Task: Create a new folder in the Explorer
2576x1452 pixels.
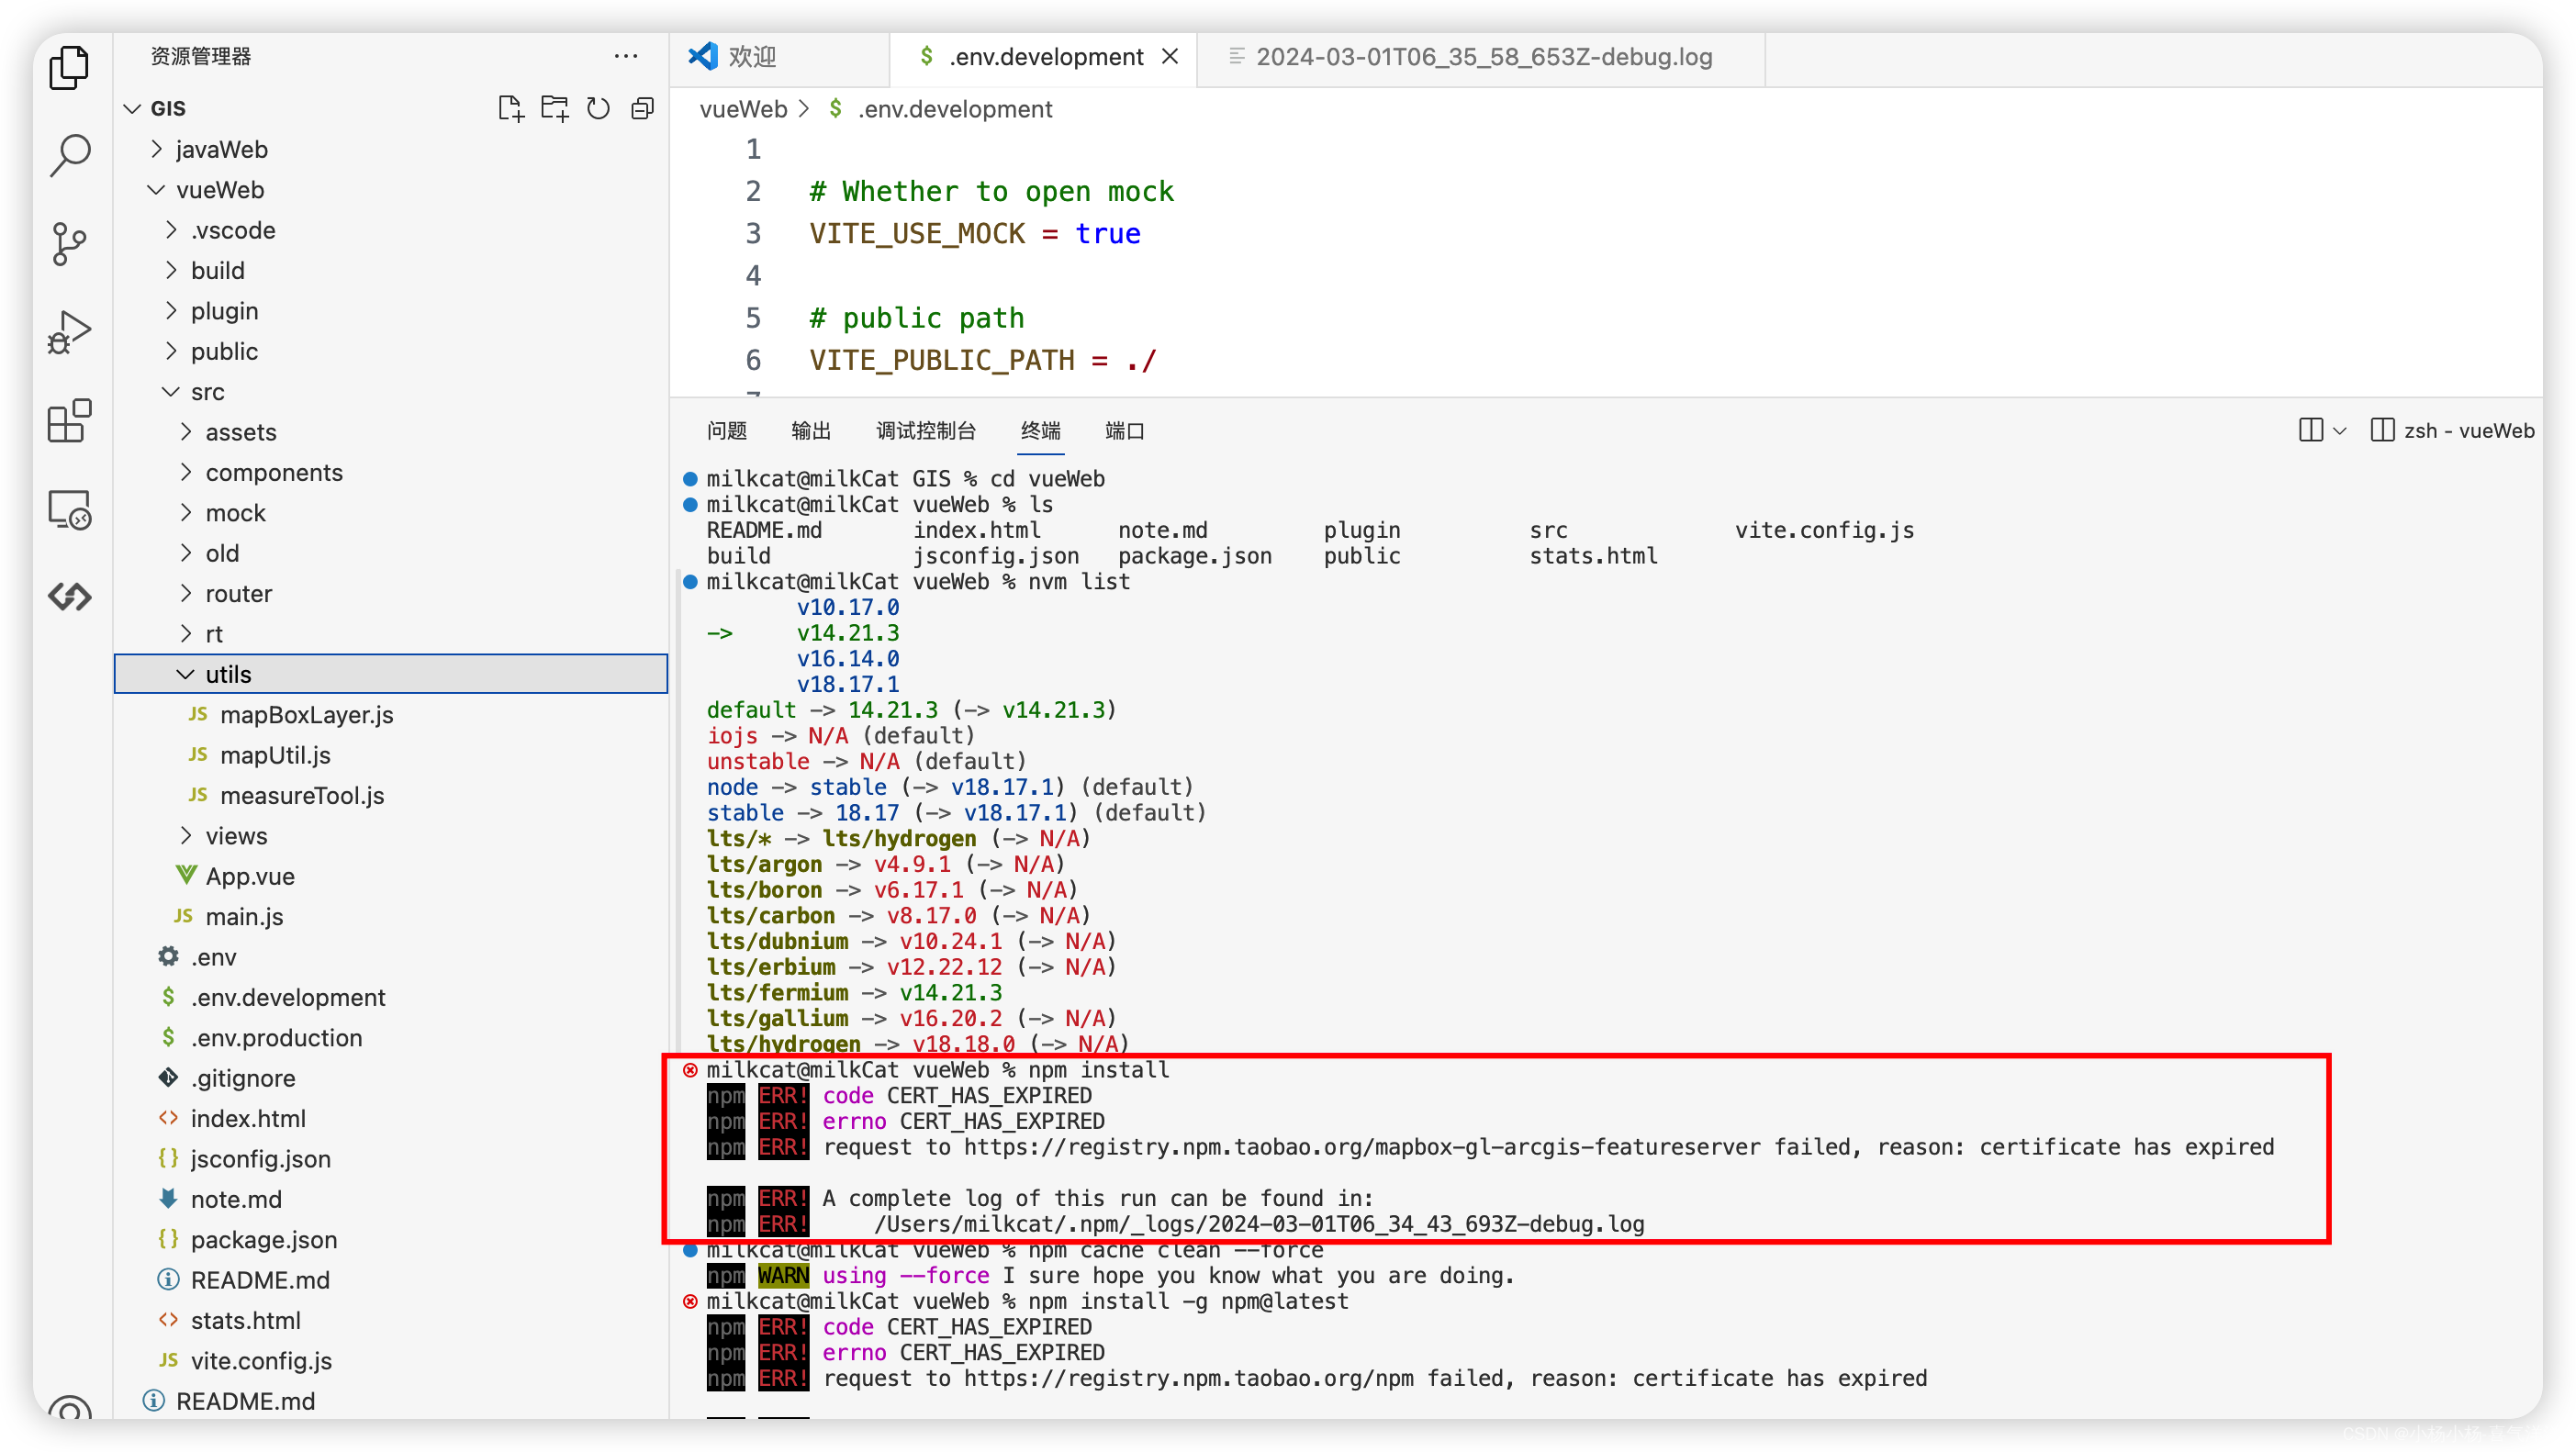Action: 555,108
